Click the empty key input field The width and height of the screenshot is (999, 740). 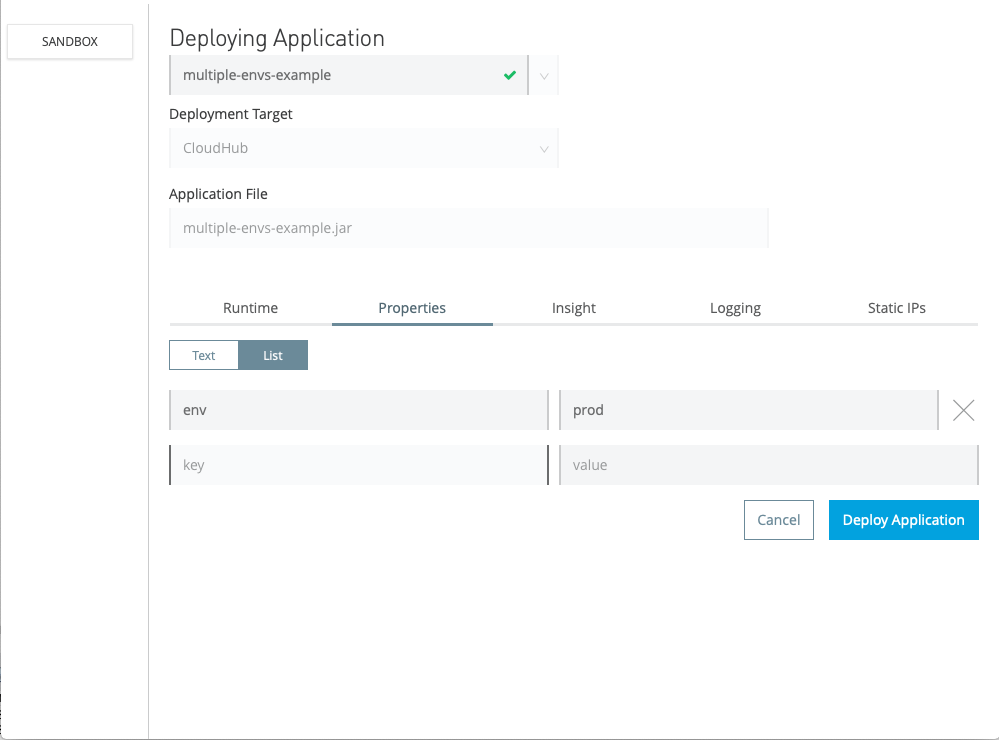358,464
